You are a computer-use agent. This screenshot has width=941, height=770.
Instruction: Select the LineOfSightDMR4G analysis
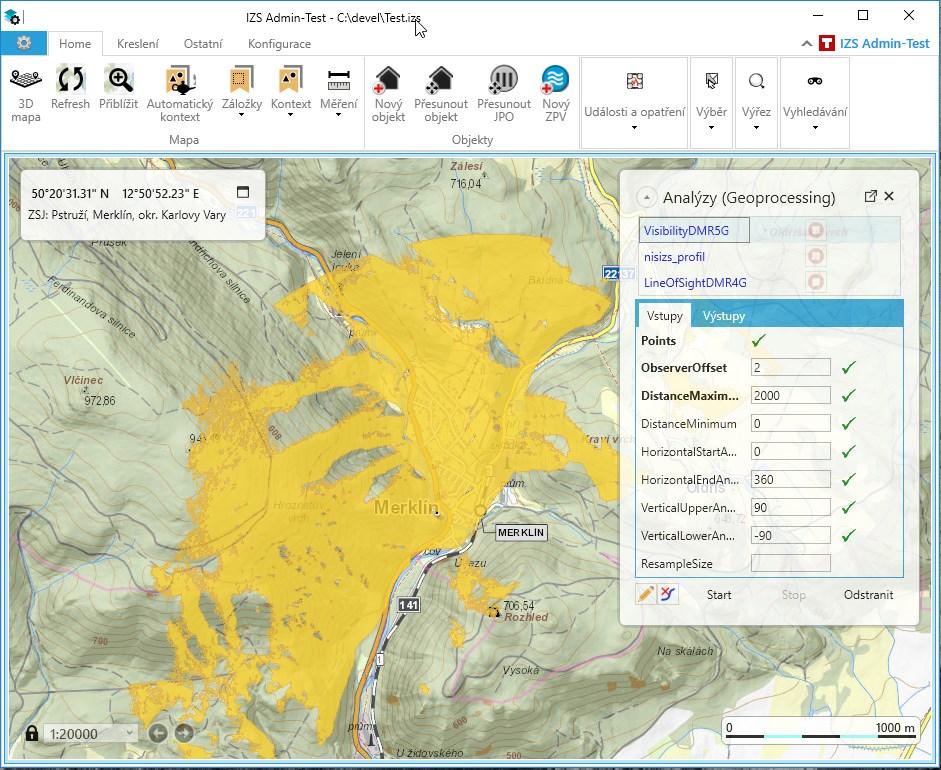tap(695, 283)
